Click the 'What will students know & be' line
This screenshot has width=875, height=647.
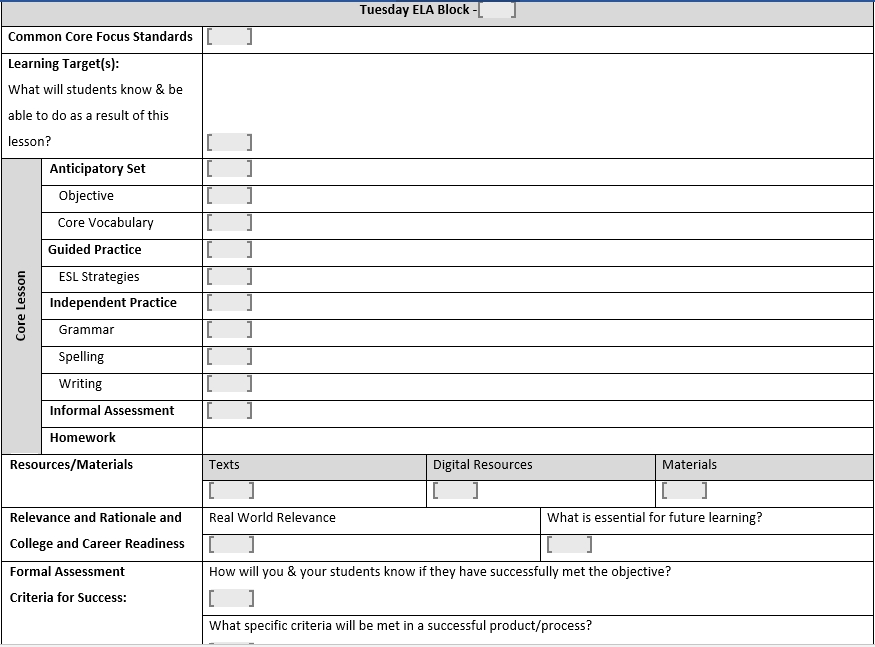pyautogui.click(x=95, y=89)
